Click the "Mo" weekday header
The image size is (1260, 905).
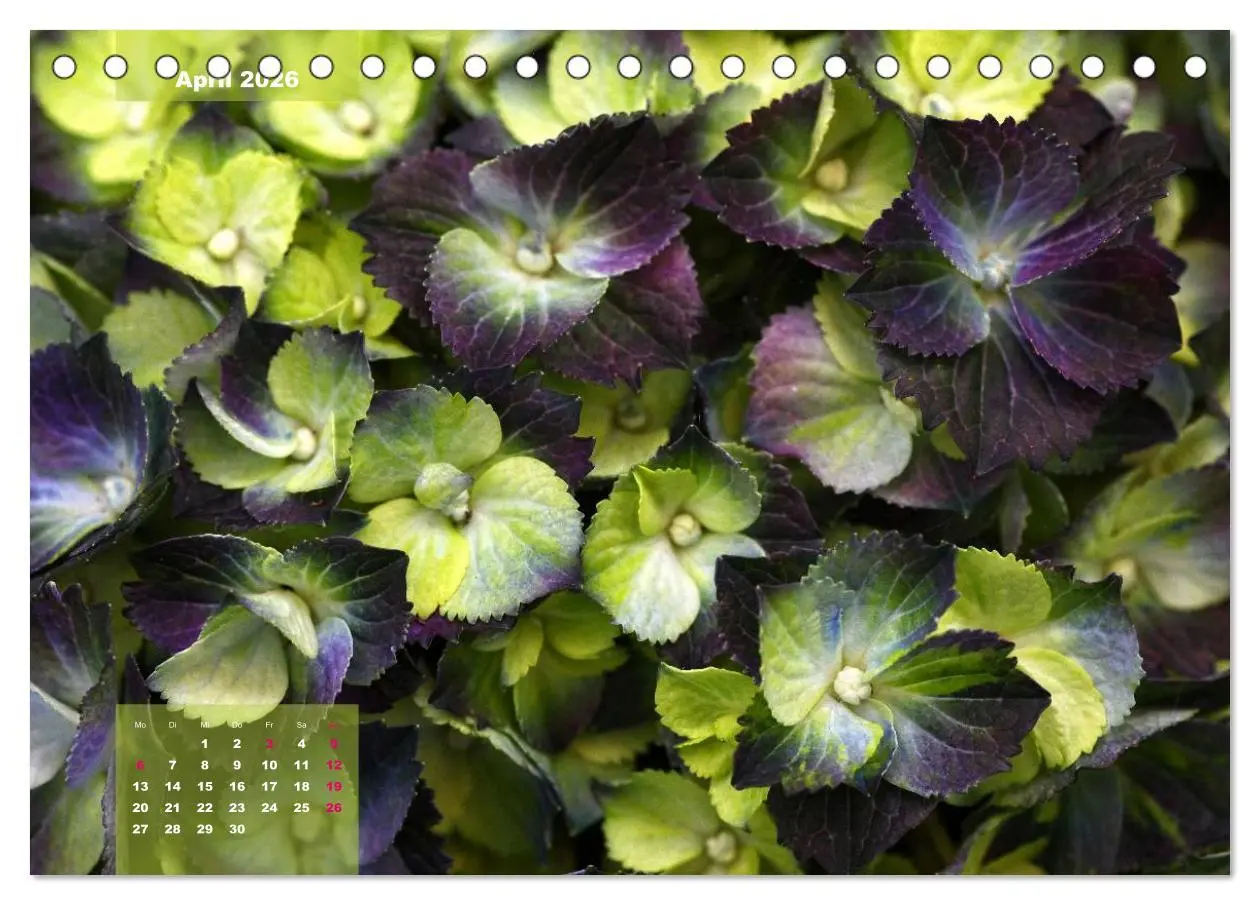[x=140, y=725]
